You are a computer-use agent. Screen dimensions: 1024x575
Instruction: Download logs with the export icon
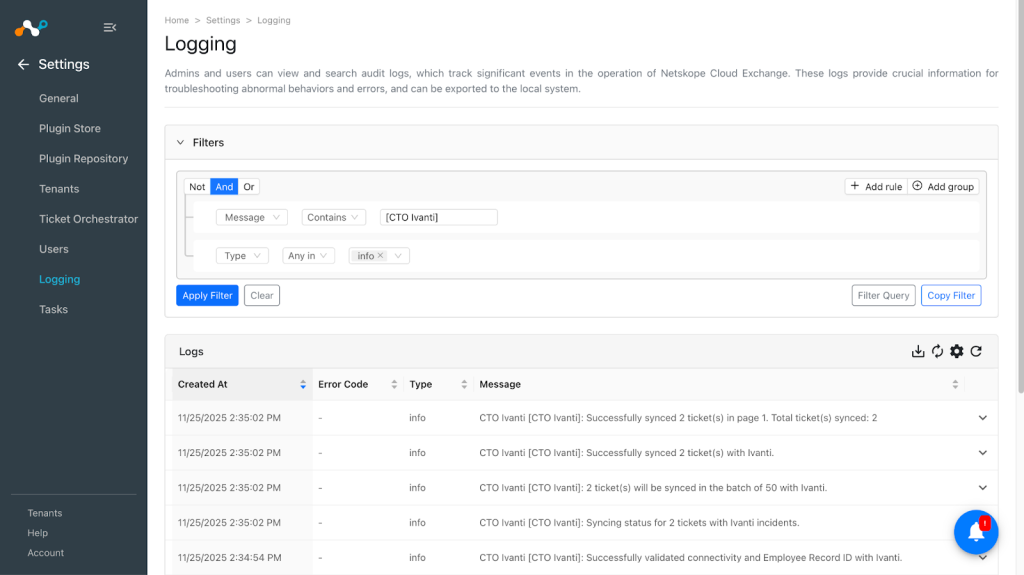918,352
